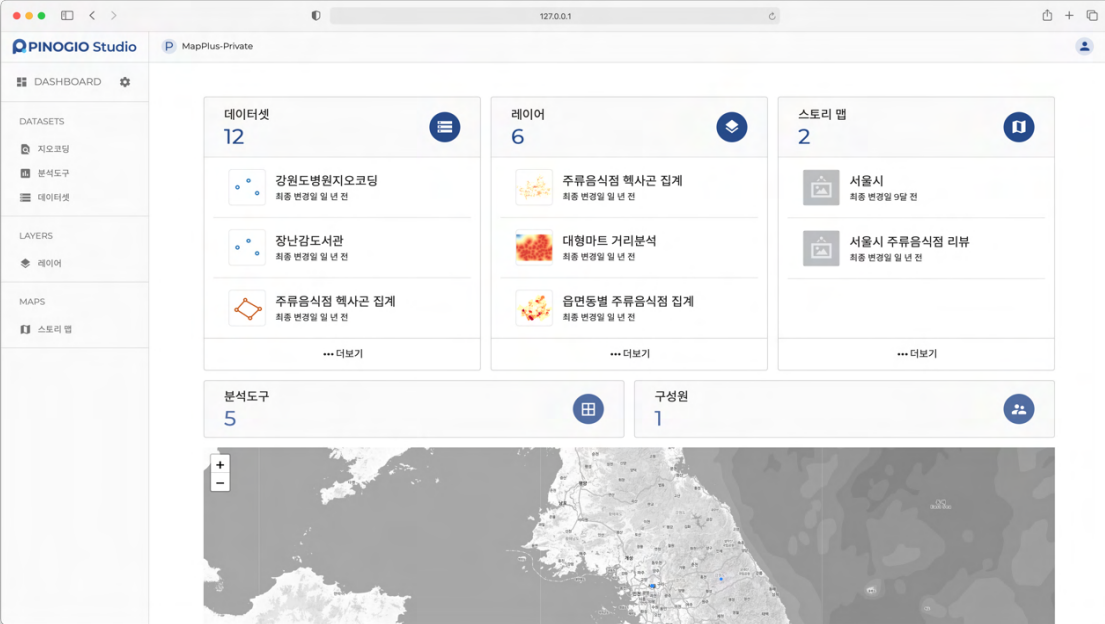Screen dimensions: 1105x624
Task: Open the 대형마트 거리분석 layer
Action: coord(609,241)
